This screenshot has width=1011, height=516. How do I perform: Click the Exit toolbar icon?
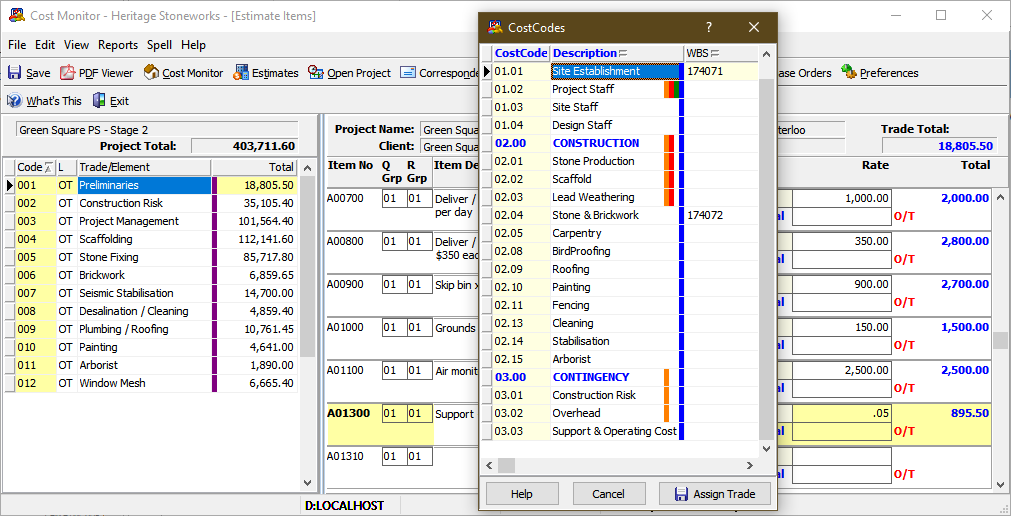99,101
